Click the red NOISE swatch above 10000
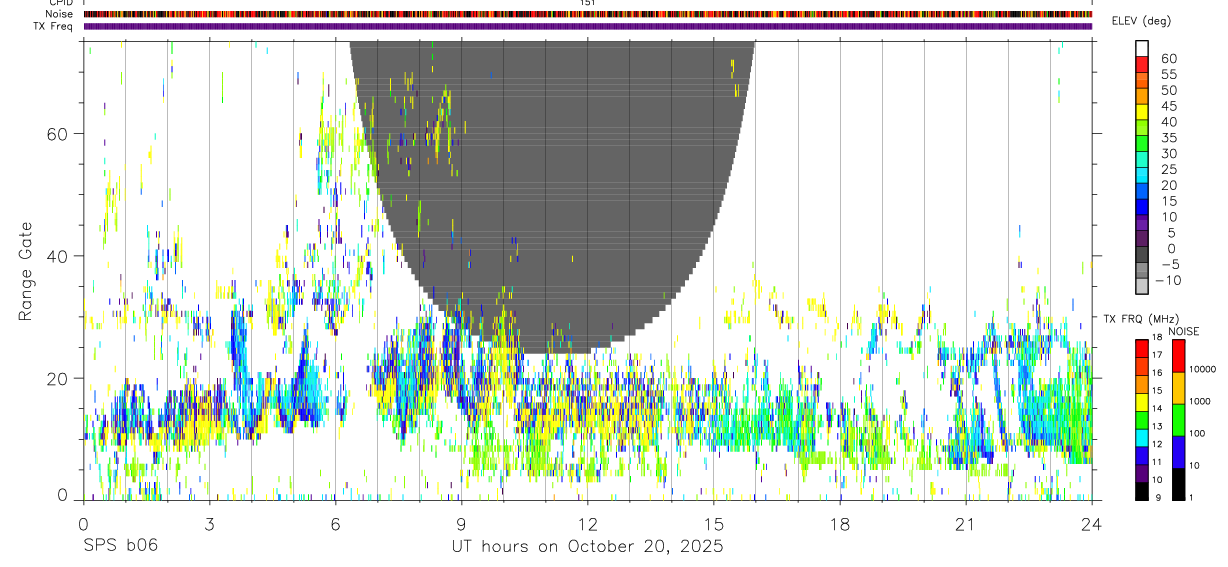1228x567 pixels. pos(1178,356)
